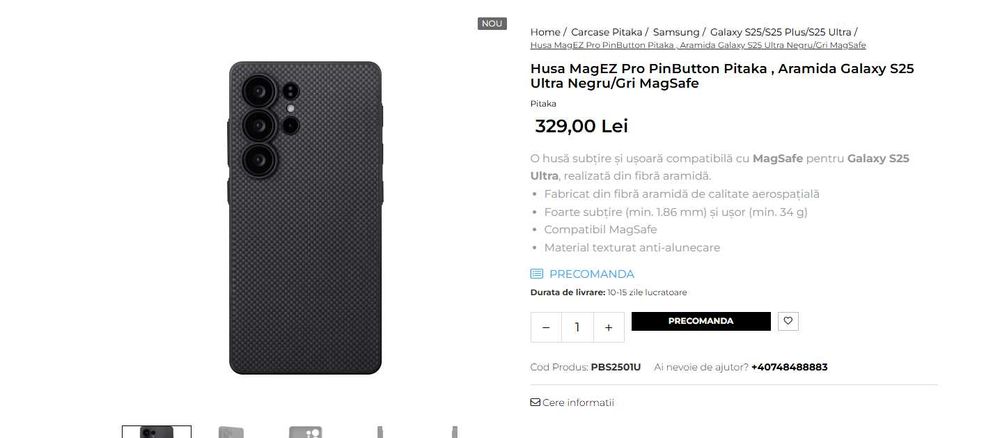Open Samsung breadcrumb category
The image size is (1000, 438).
tap(676, 32)
